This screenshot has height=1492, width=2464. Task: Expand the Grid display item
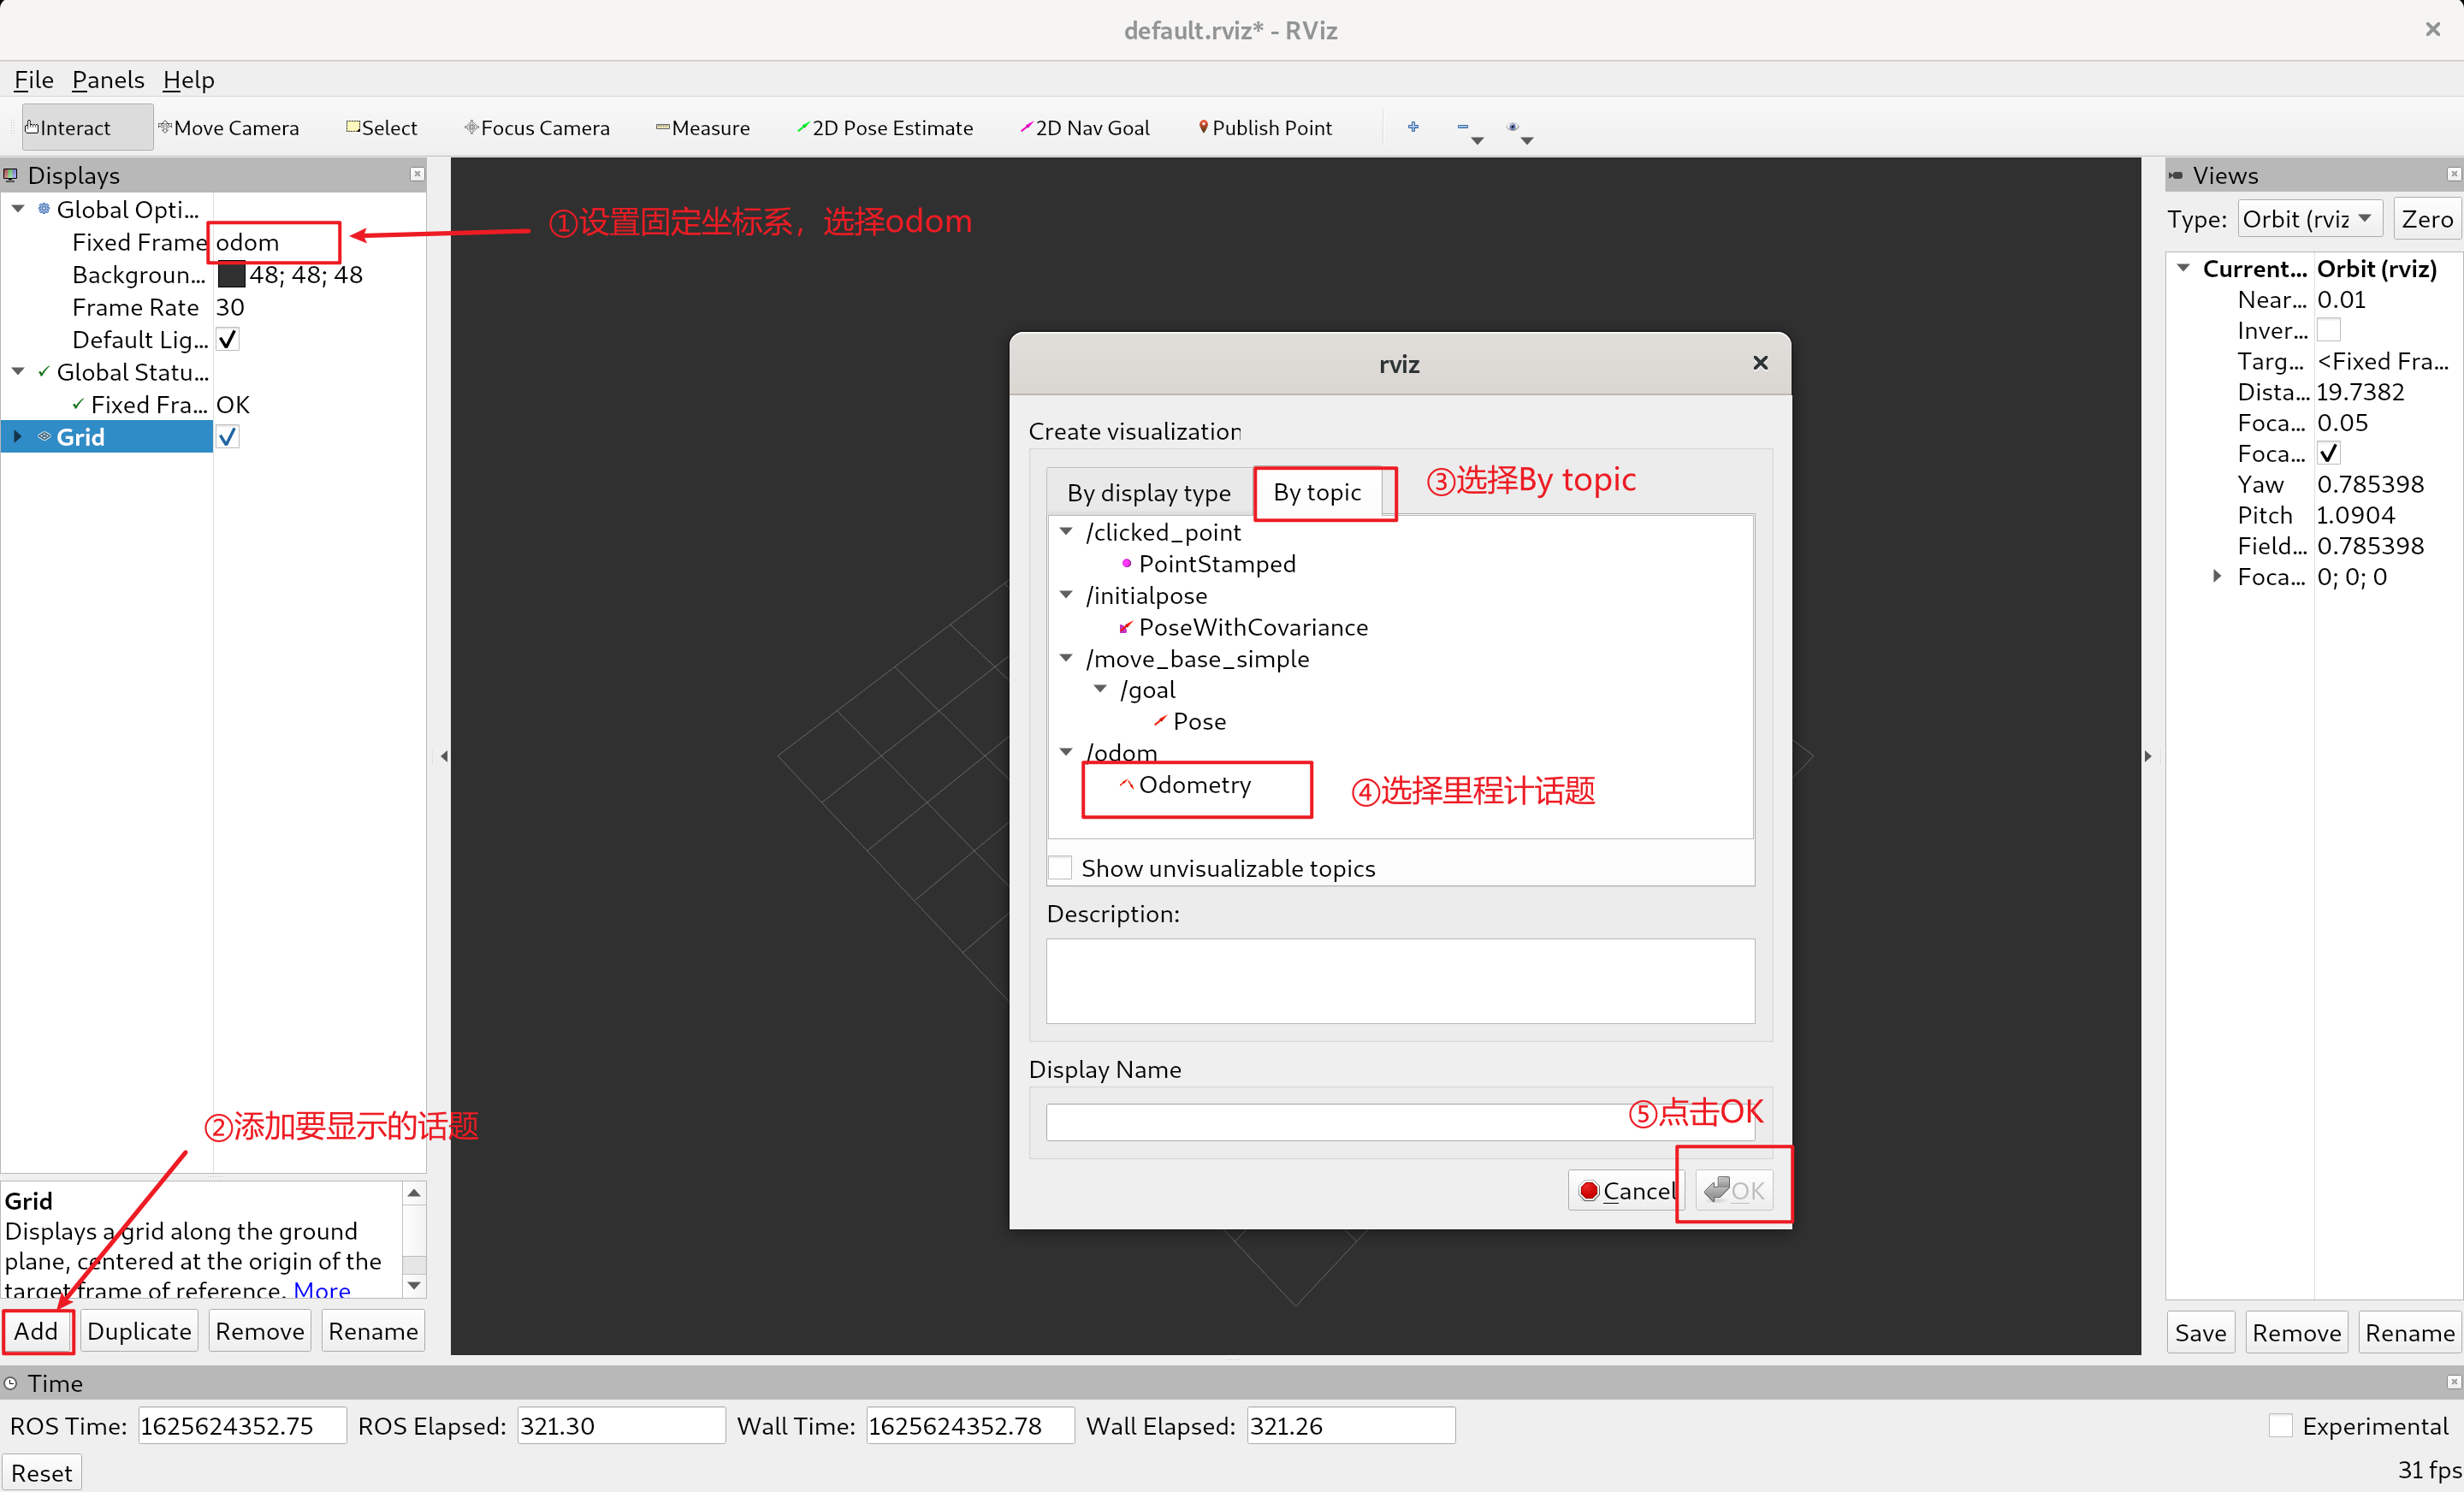17,436
